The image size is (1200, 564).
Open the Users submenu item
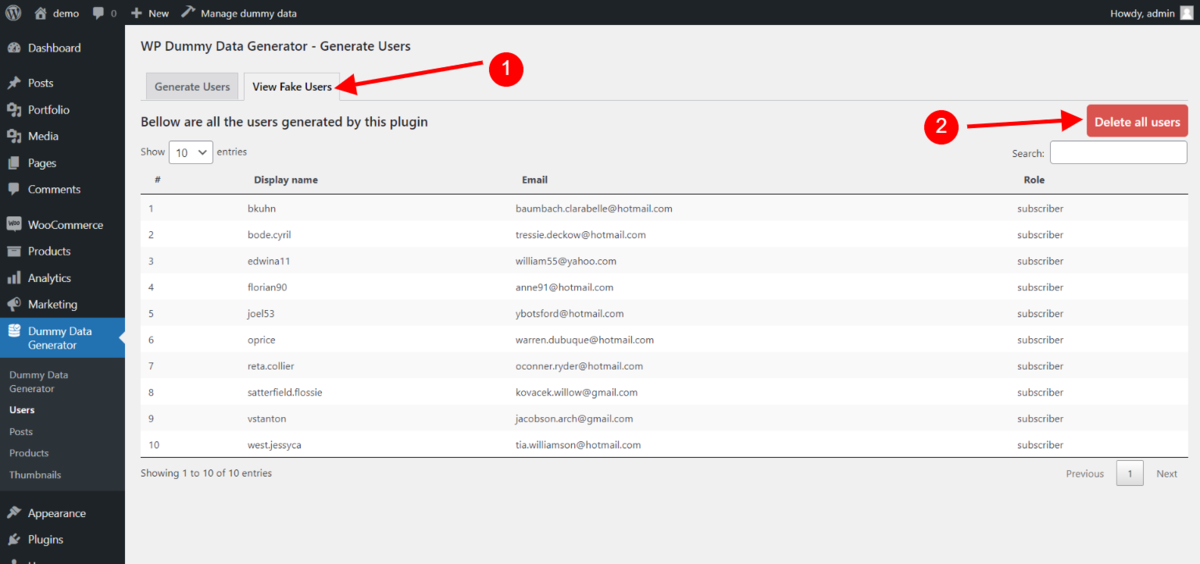point(22,410)
